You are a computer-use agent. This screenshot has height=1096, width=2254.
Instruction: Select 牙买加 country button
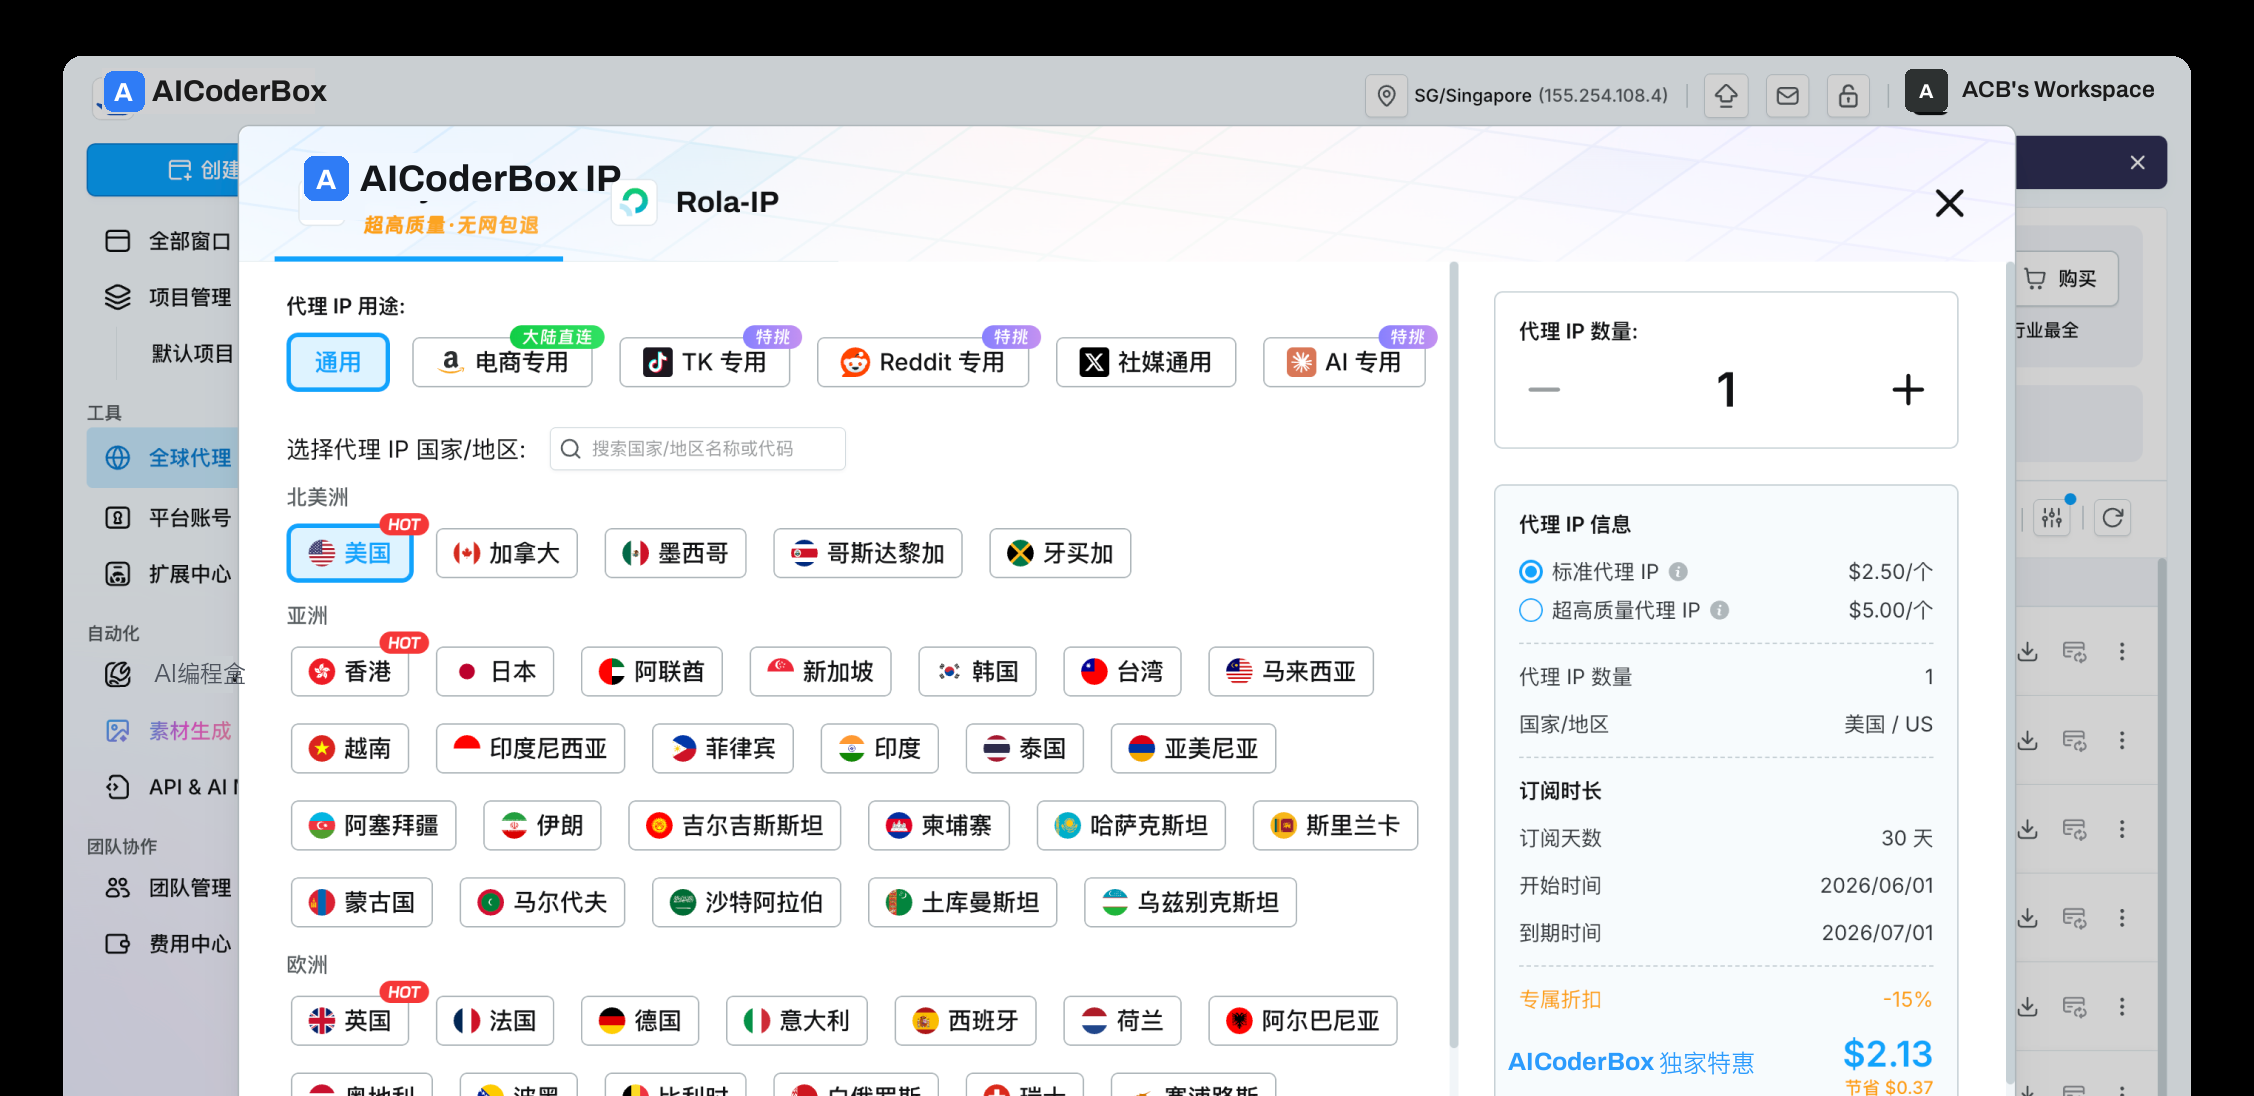tap(1060, 553)
